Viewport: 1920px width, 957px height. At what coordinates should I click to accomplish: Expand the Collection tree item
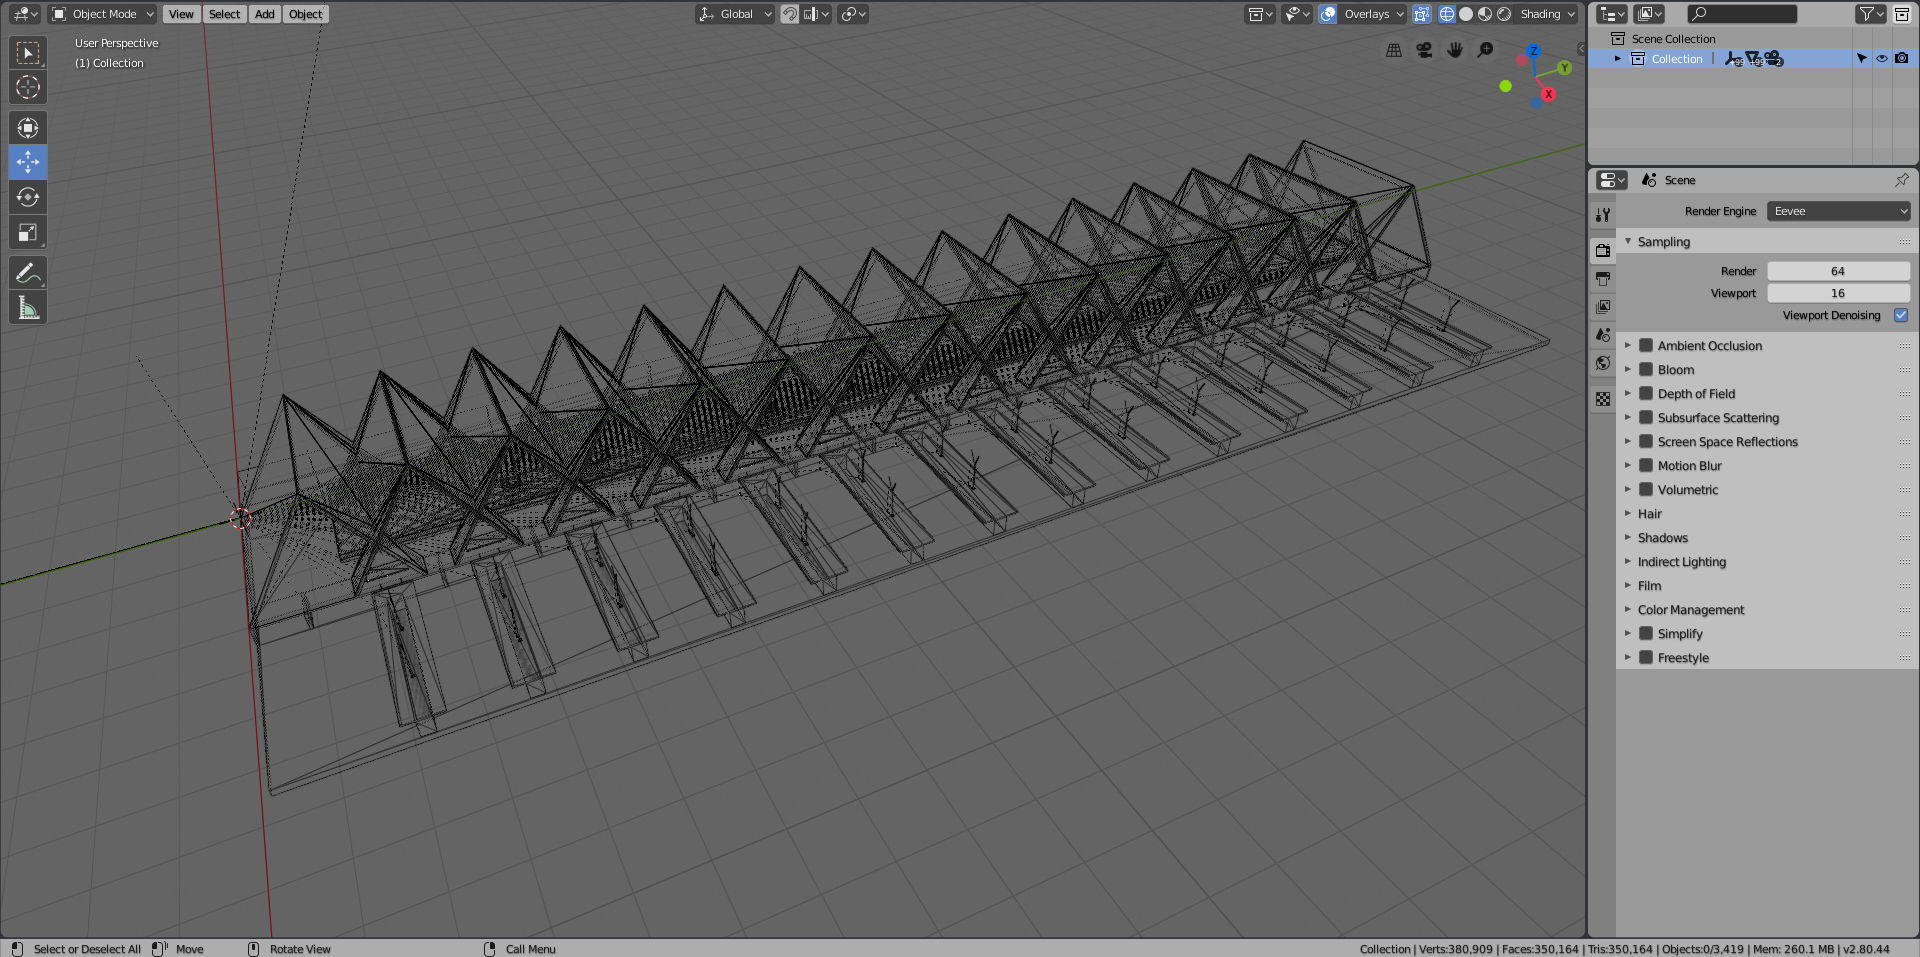[x=1617, y=58]
